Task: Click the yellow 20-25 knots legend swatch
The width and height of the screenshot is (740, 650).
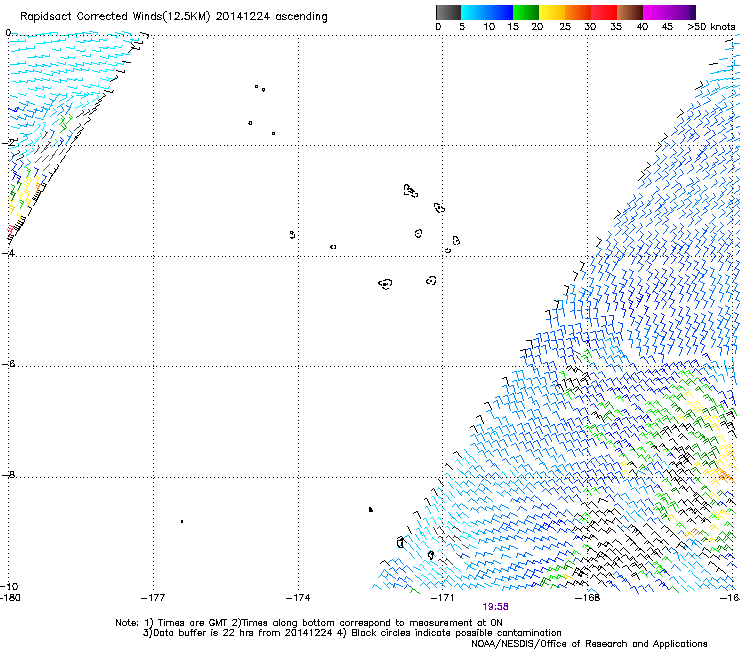Action: (552, 12)
